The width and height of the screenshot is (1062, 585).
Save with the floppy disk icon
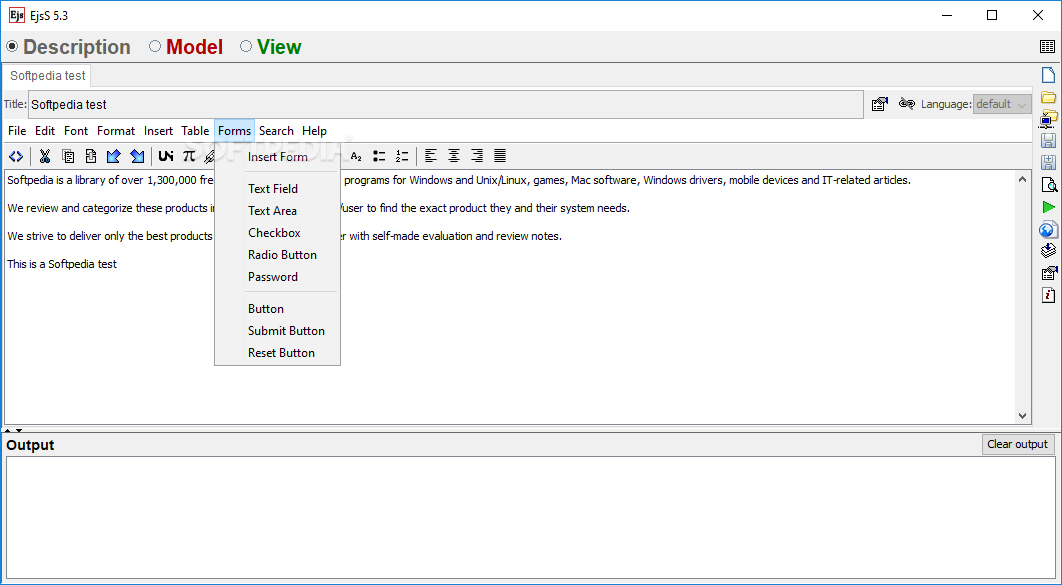[1048, 141]
